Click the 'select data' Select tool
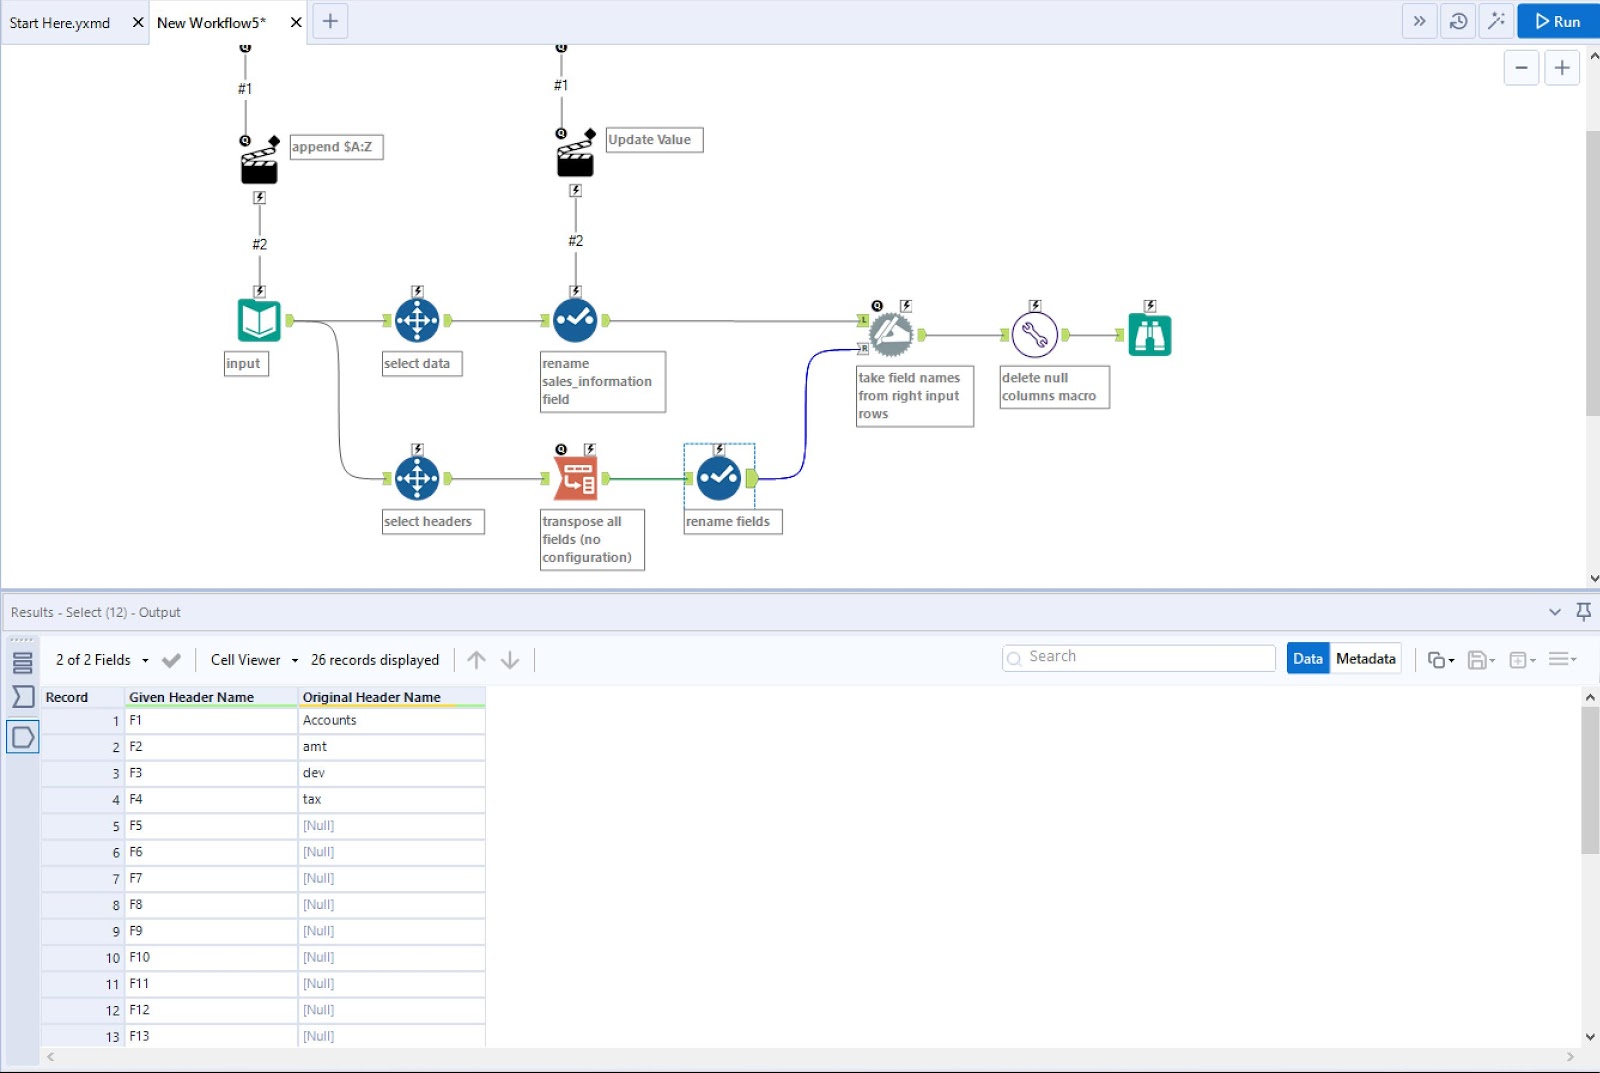The width and height of the screenshot is (1600, 1073). 418,320
